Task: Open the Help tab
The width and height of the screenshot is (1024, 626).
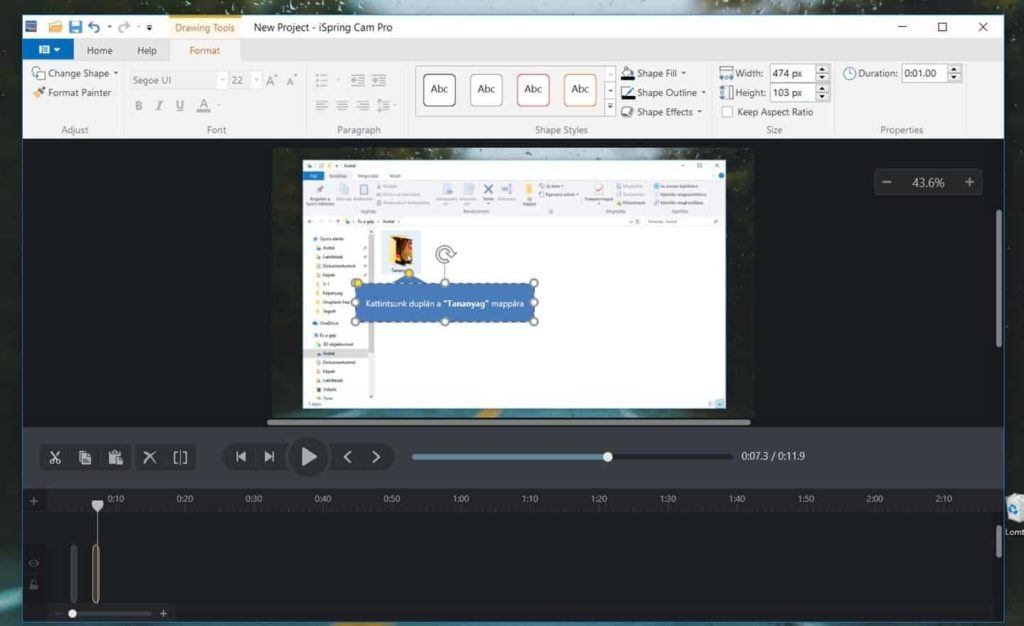Action: point(146,50)
